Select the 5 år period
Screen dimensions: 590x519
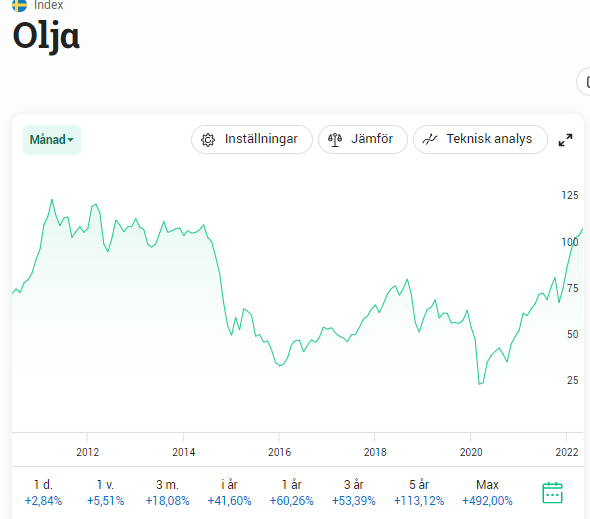pos(419,493)
